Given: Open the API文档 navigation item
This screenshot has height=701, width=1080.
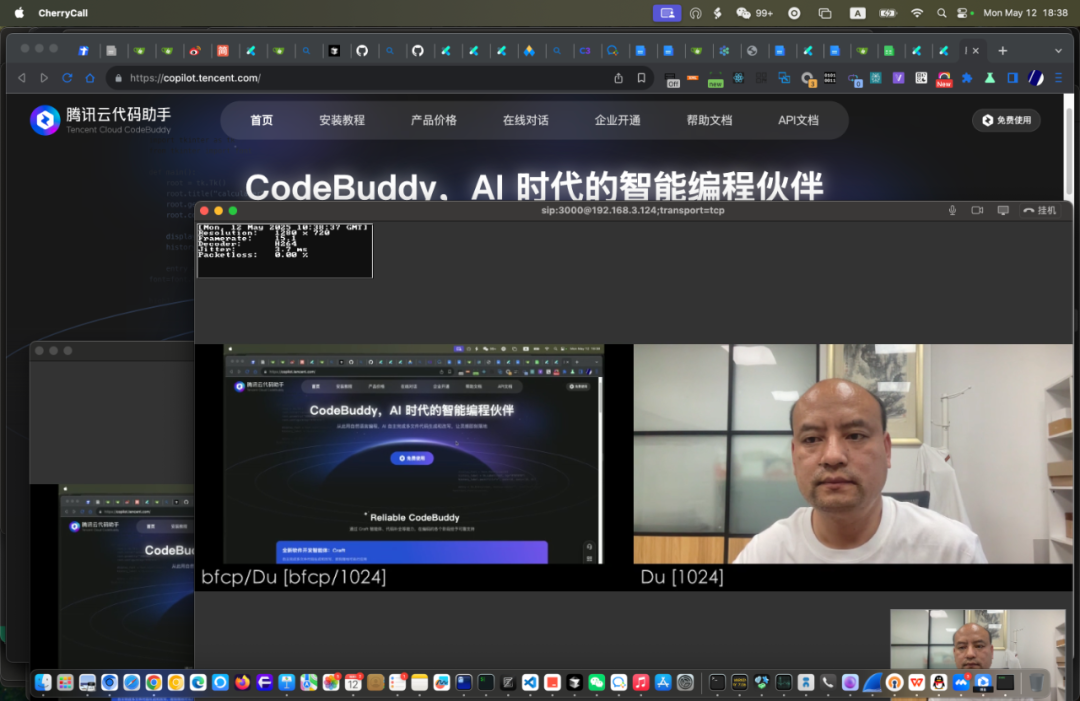Looking at the screenshot, I should [x=798, y=121].
